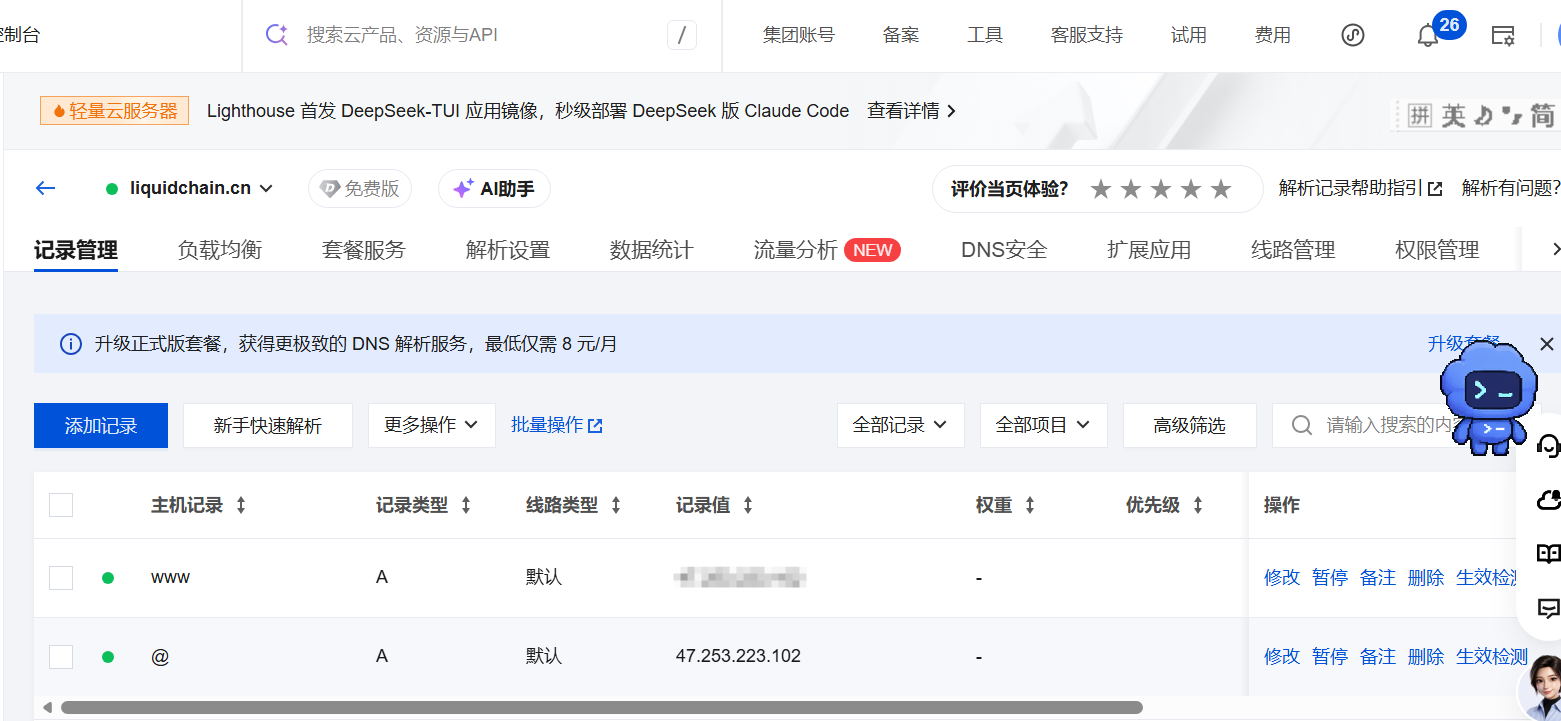This screenshot has width=1561, height=721.
Task: Click the 新手快速解析 button
Action: tap(268, 425)
